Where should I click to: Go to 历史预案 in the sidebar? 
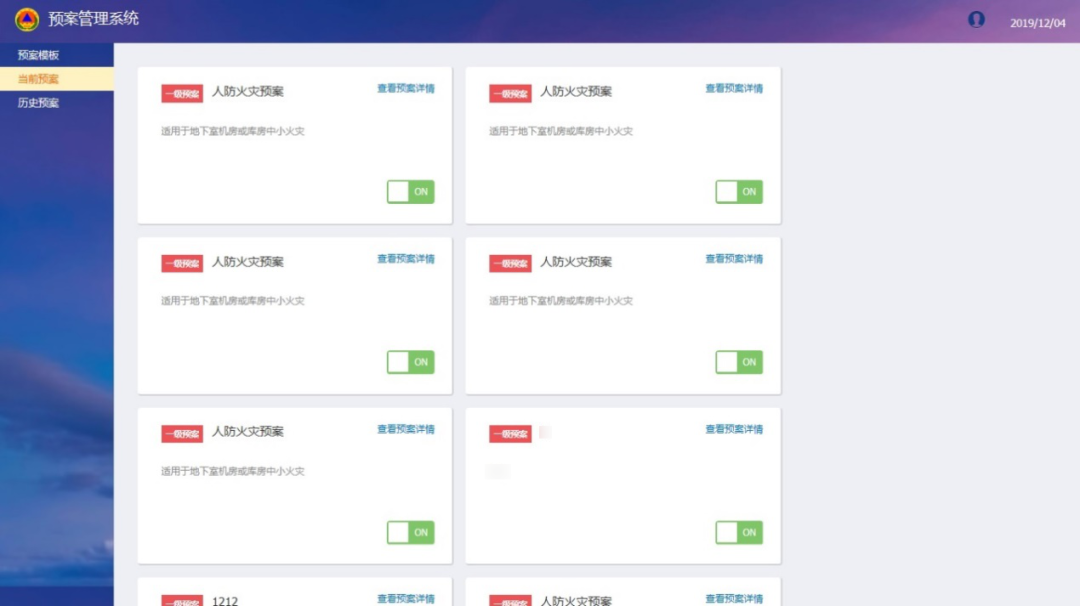tap(39, 103)
